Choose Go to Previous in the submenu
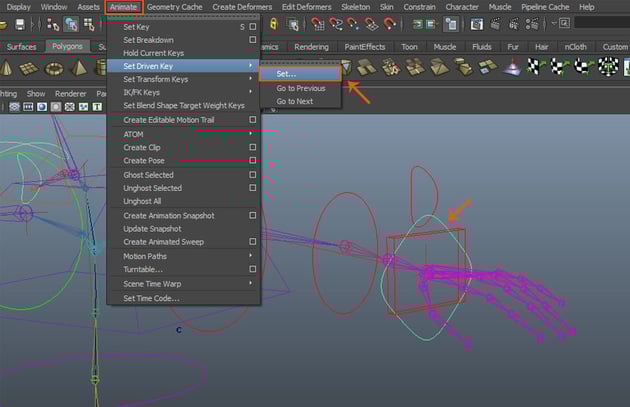 pos(301,88)
